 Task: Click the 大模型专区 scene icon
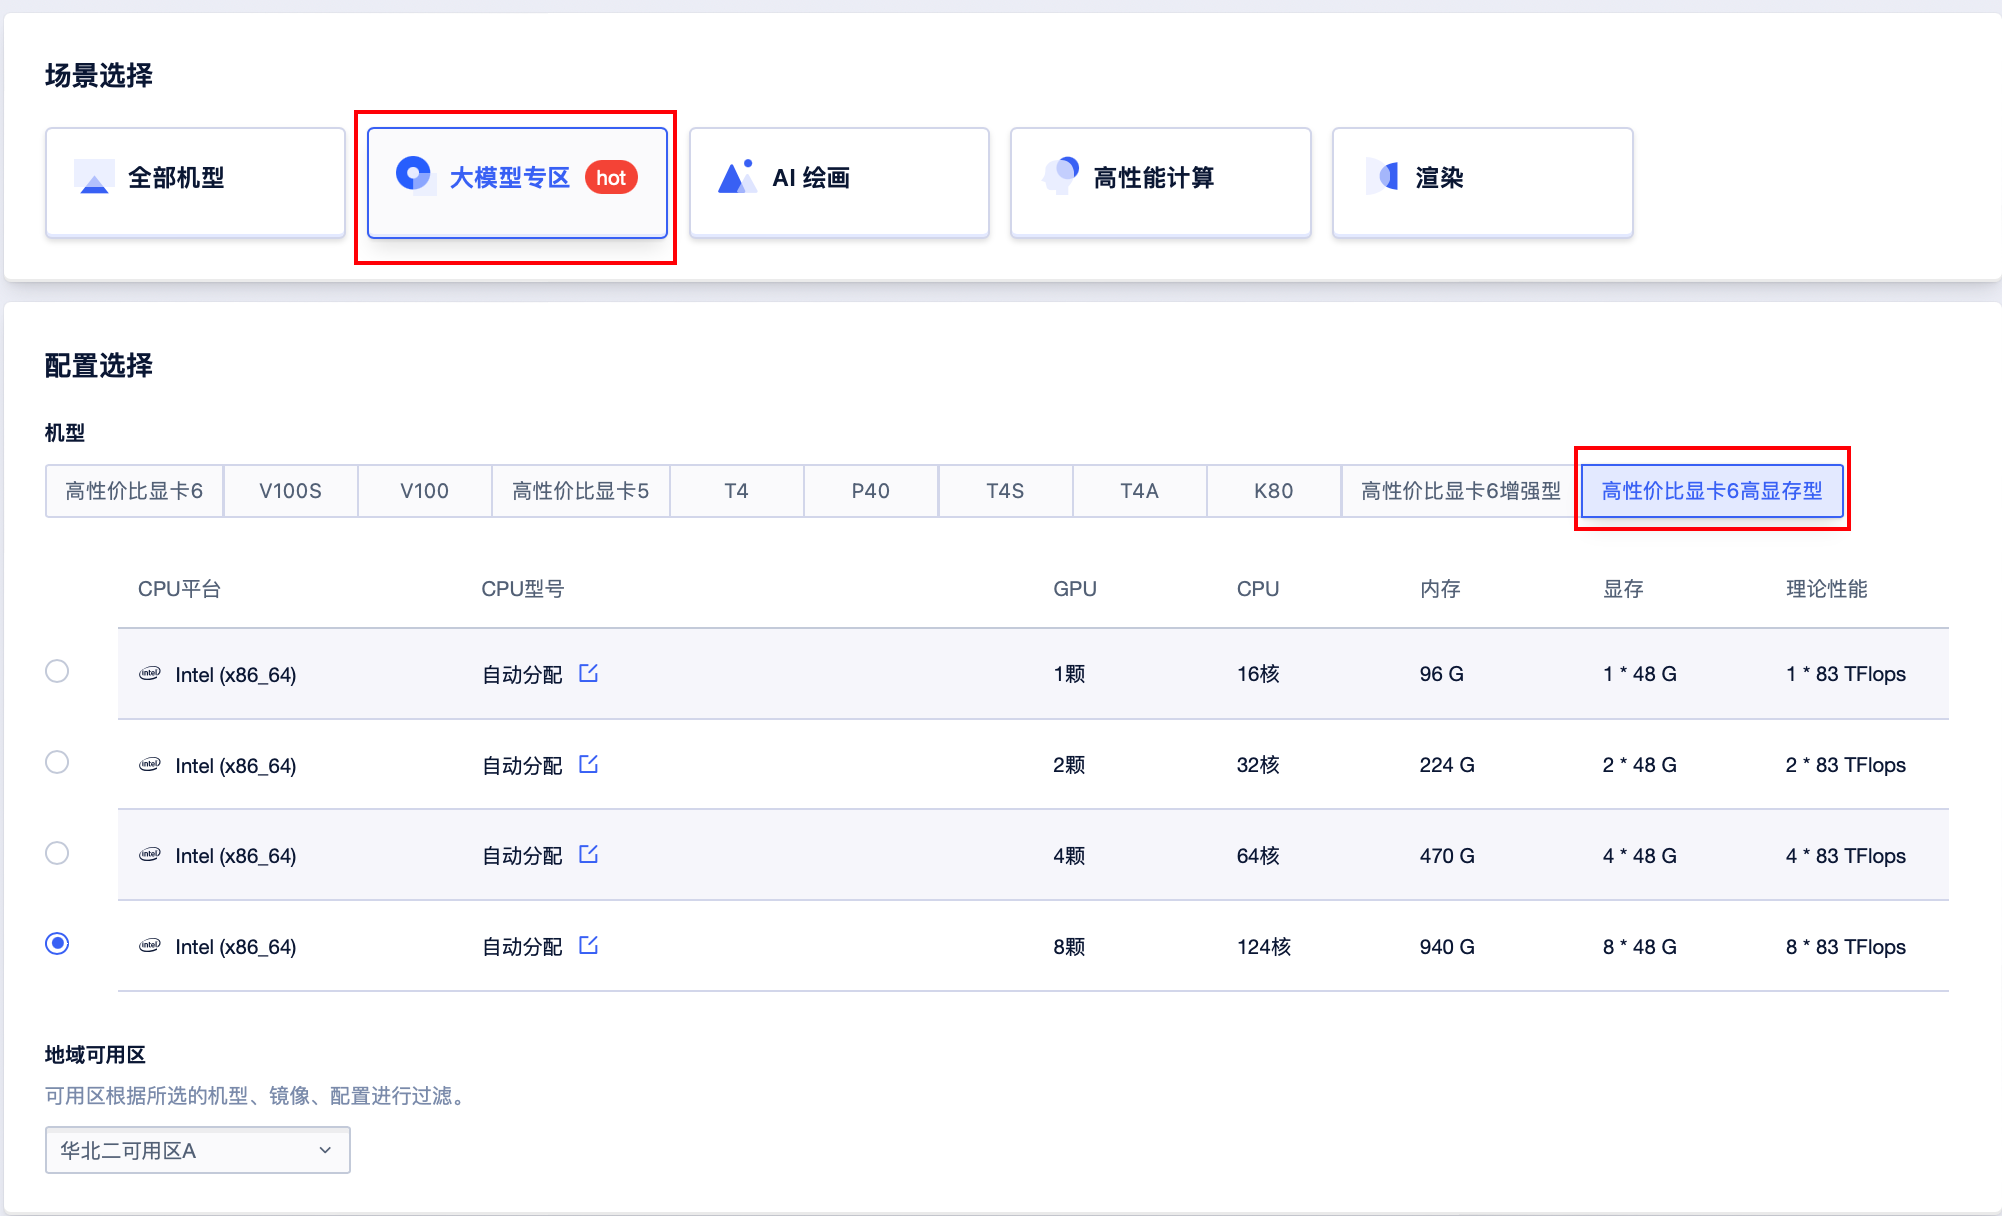[413, 175]
